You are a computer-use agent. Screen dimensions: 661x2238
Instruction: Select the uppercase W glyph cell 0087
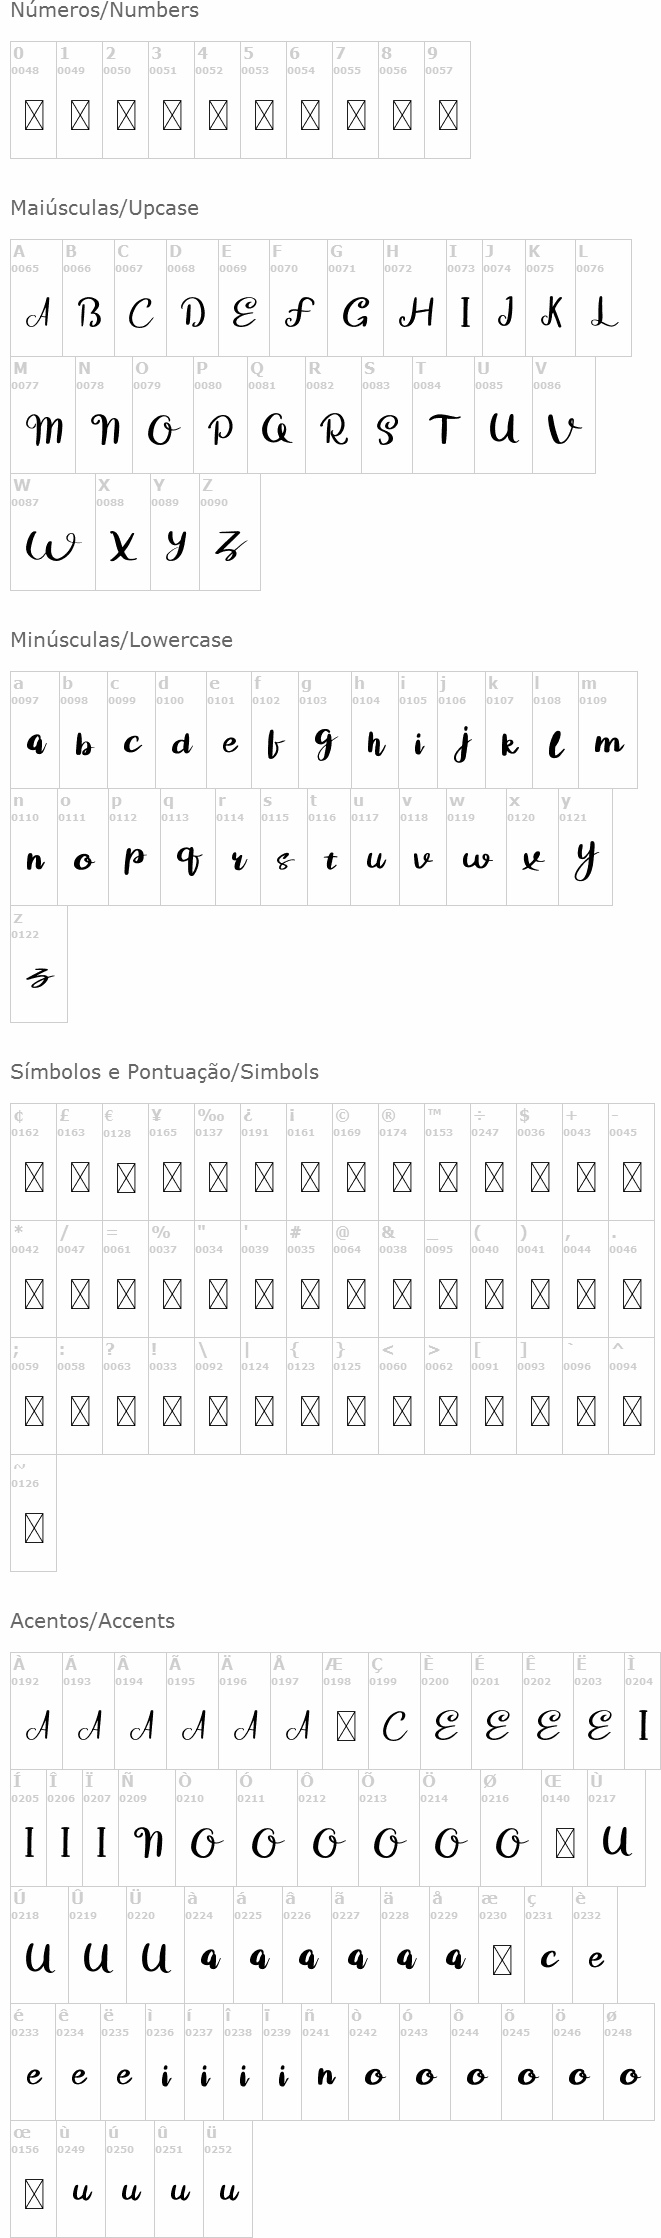pos(52,532)
